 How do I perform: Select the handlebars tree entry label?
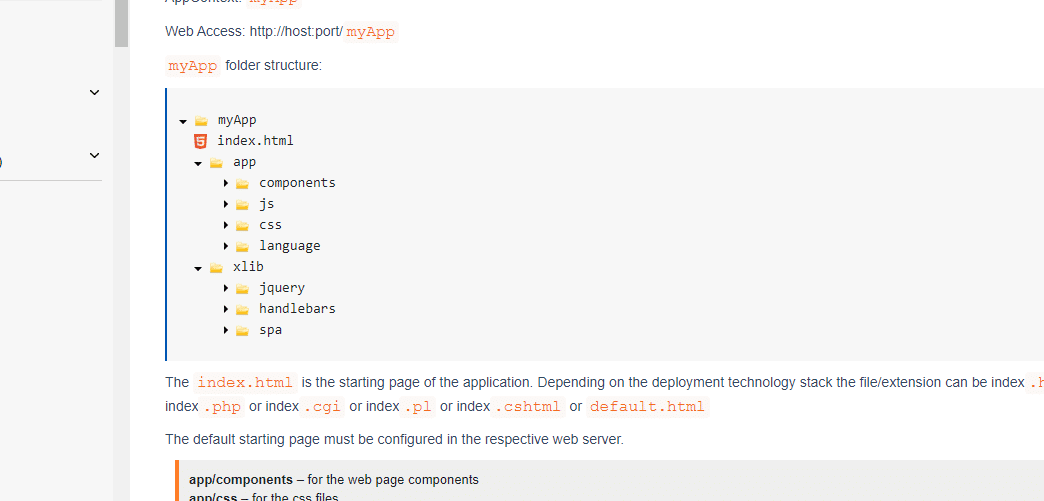point(297,309)
